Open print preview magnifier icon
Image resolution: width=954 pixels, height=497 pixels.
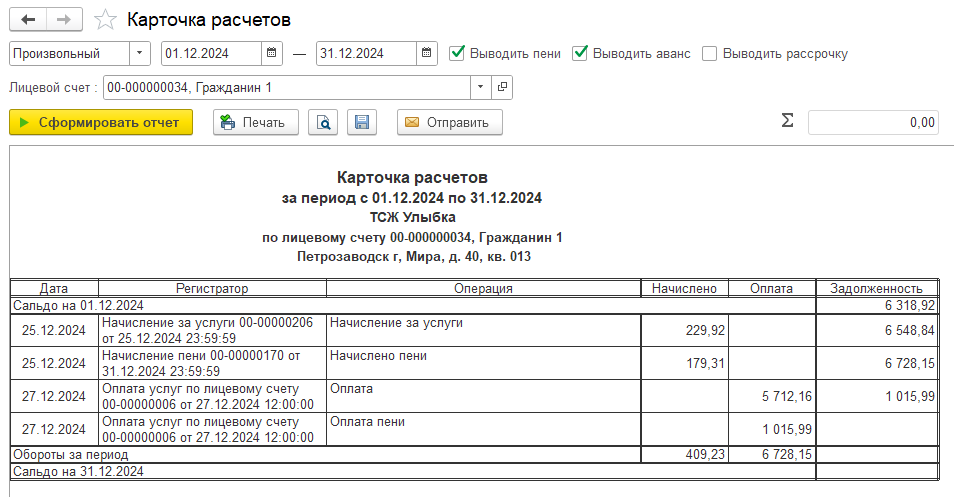point(323,122)
